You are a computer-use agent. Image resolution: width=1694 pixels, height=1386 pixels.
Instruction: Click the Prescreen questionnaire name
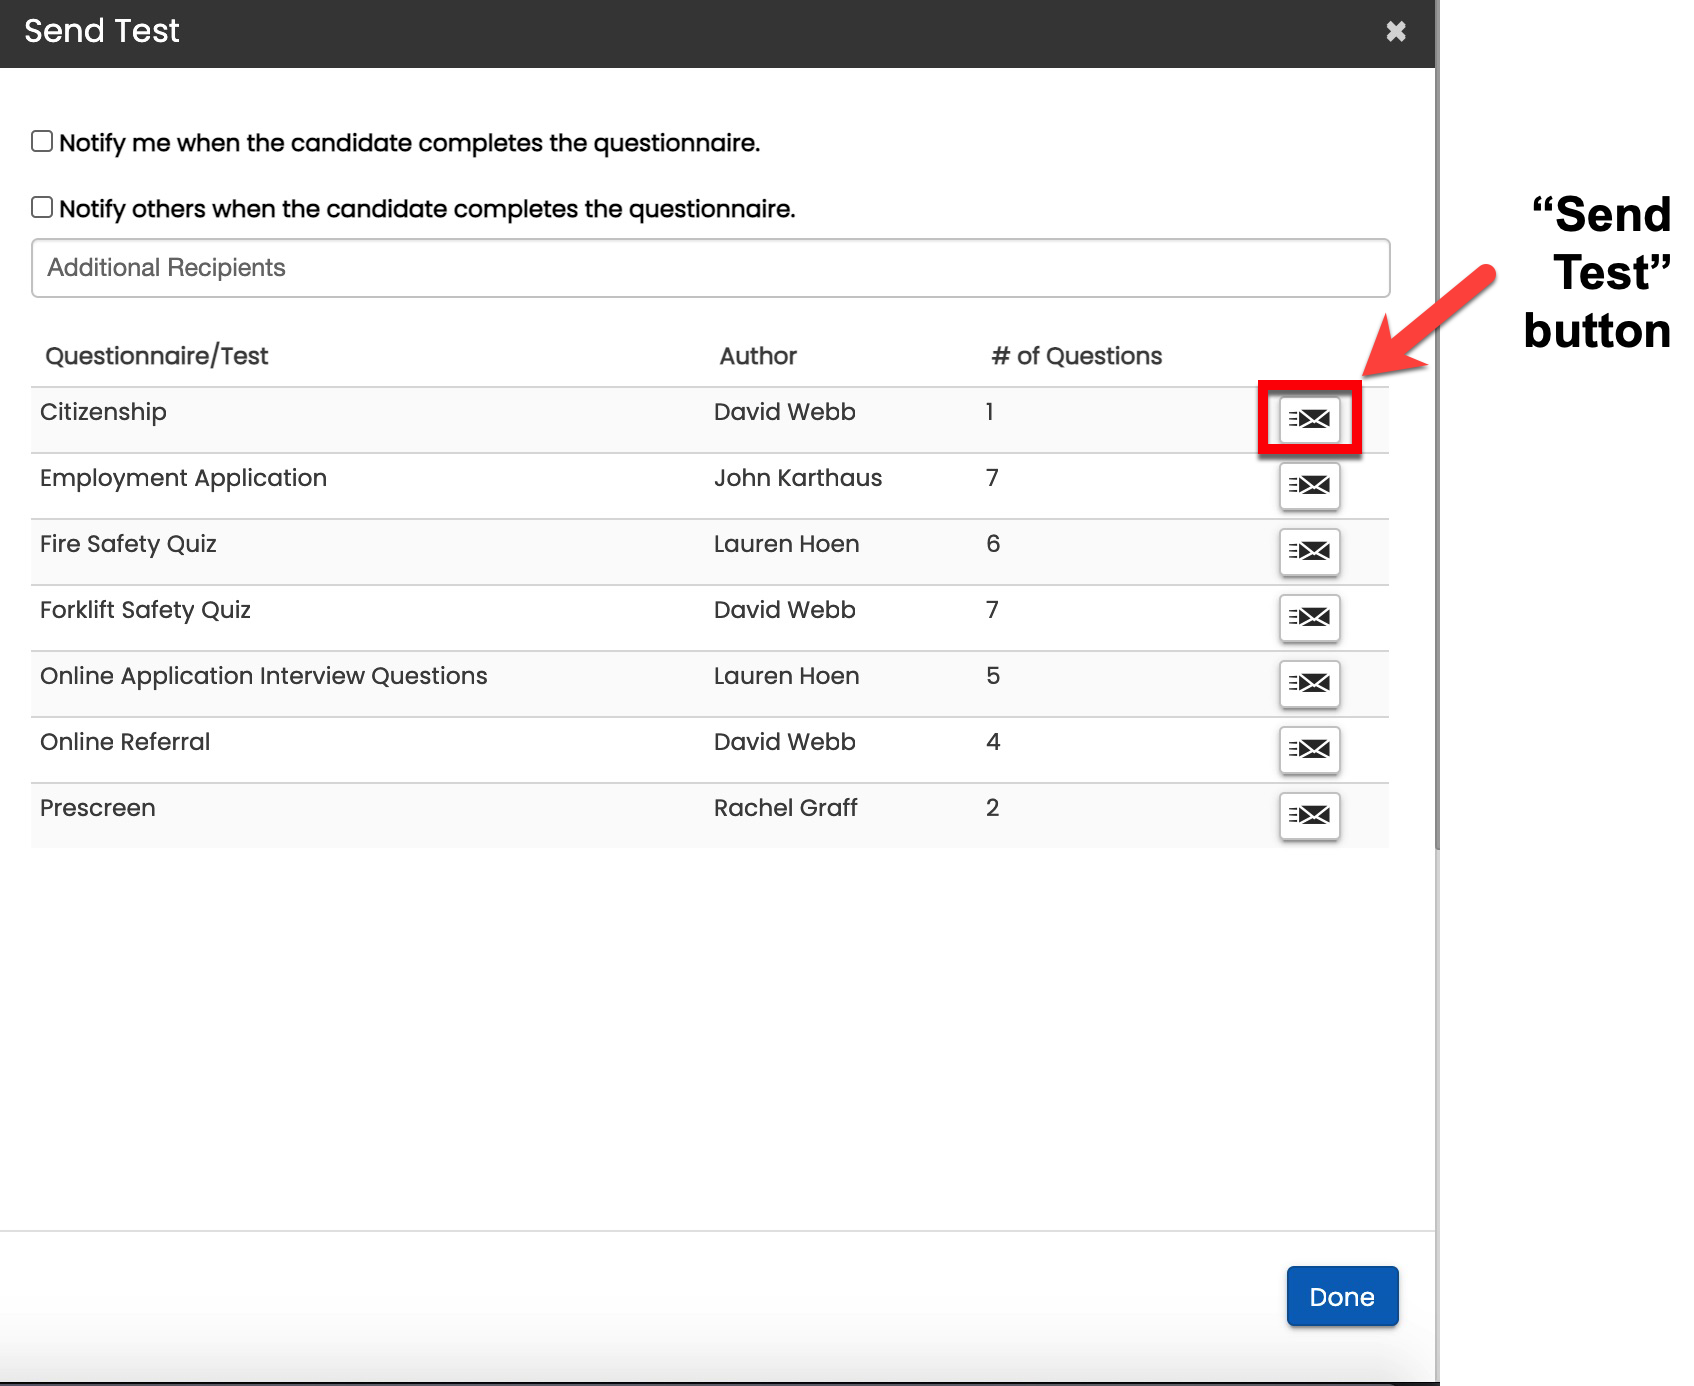[x=98, y=808]
